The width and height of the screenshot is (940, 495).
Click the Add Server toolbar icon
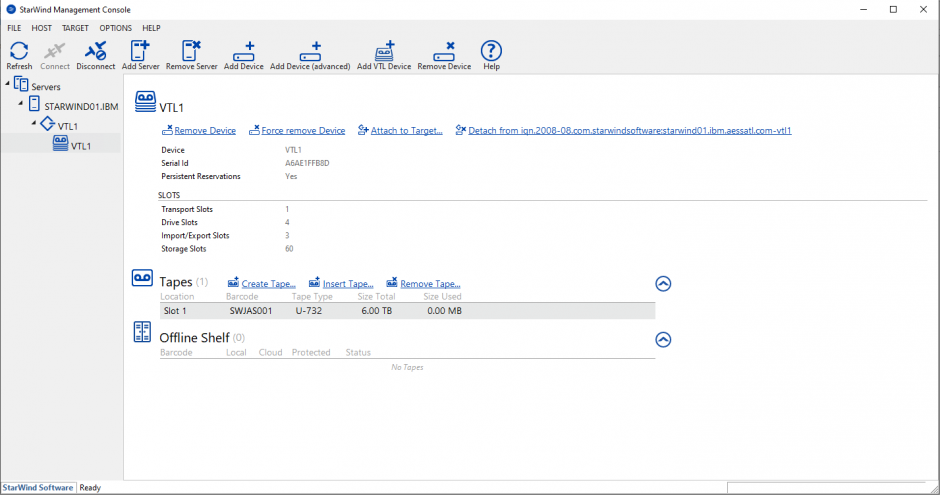[x=140, y=51]
